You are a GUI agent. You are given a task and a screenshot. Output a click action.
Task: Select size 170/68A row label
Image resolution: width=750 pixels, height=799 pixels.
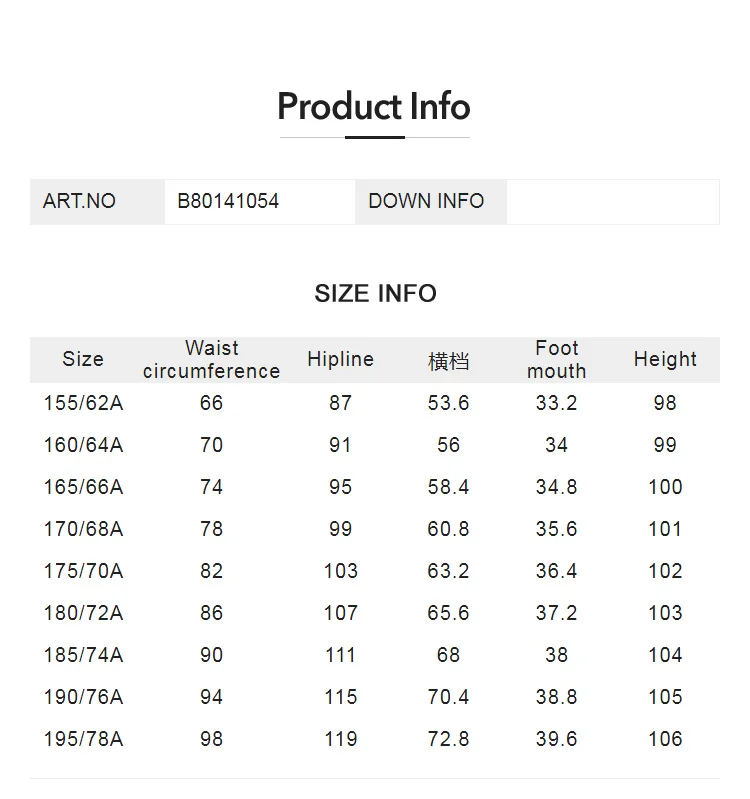84,529
